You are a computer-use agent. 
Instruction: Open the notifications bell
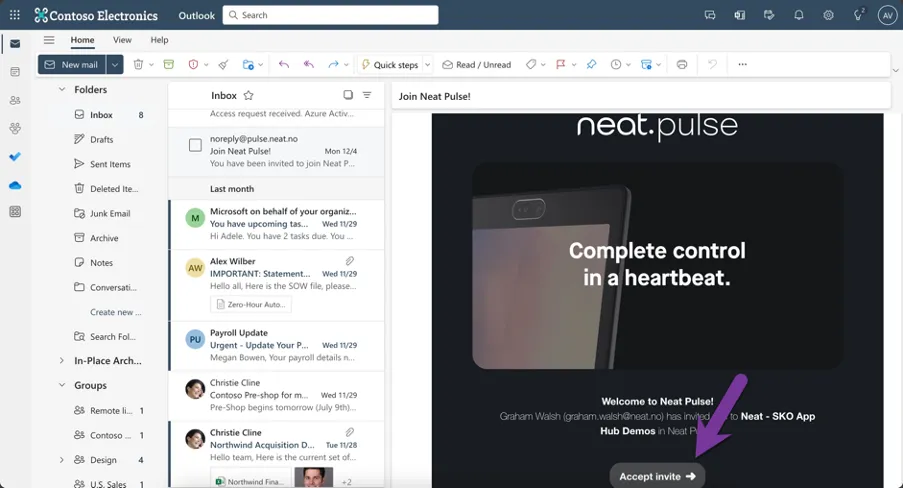[799, 15]
